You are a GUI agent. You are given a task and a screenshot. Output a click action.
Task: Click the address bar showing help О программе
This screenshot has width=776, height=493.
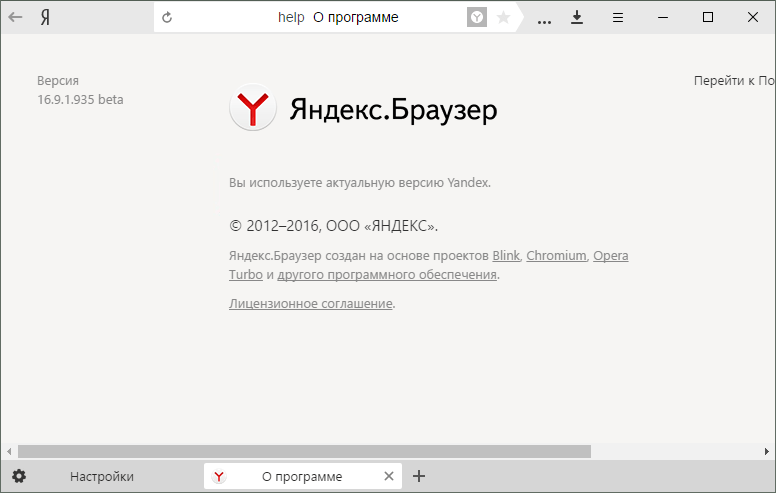click(x=338, y=17)
